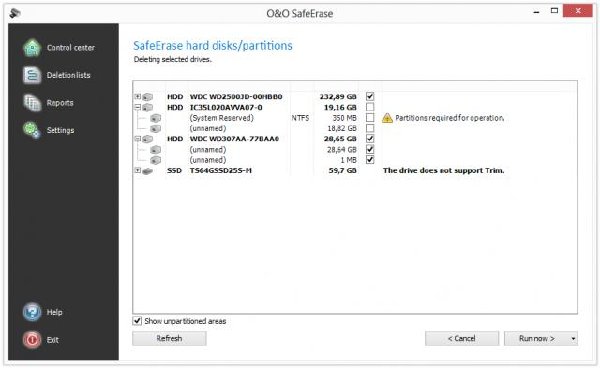Open the Reports icon
Screen dimensions: 600x368
(x=32, y=103)
